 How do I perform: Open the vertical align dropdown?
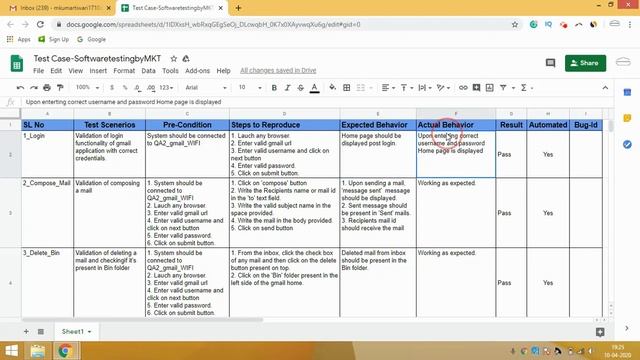pos(406,88)
